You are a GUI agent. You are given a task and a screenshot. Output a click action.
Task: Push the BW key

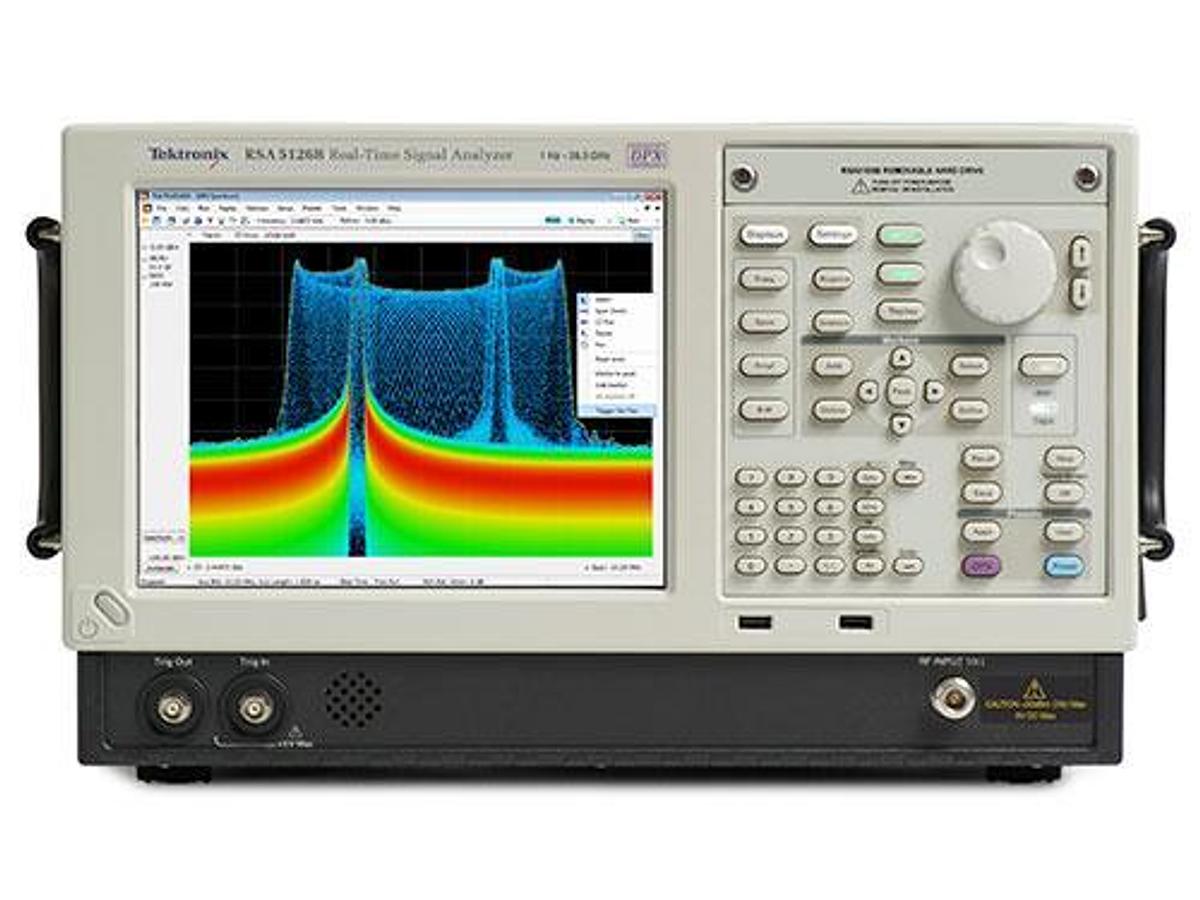(764, 409)
